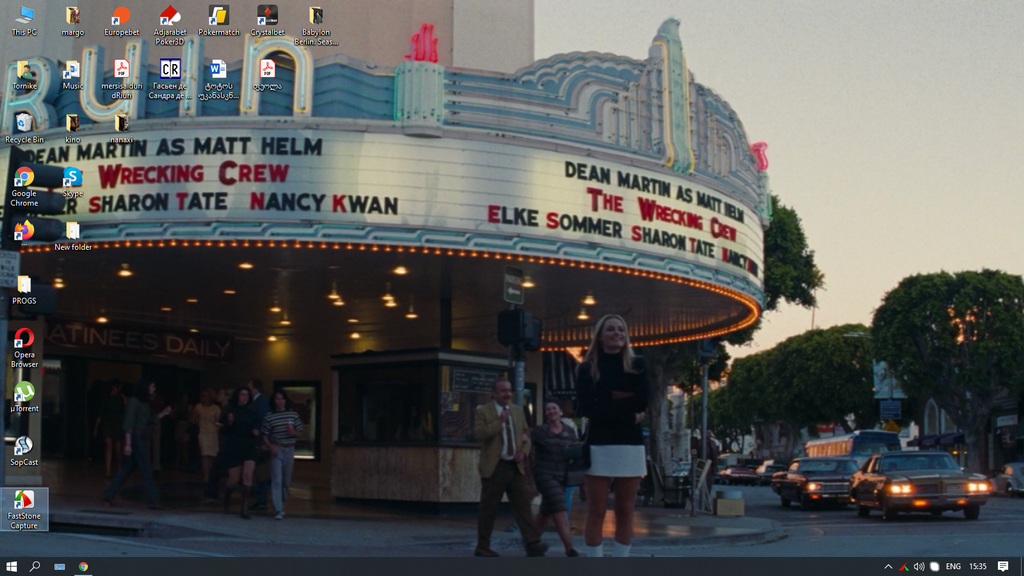Select the SopCast shortcut icon
This screenshot has height=576, width=1024.
(24, 451)
